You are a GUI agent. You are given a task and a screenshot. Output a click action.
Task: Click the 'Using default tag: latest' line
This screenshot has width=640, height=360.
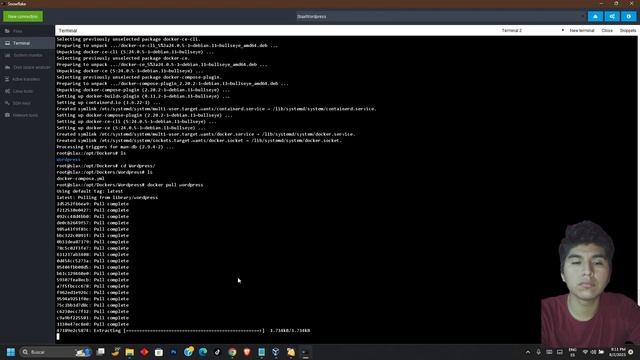[x=89, y=191]
